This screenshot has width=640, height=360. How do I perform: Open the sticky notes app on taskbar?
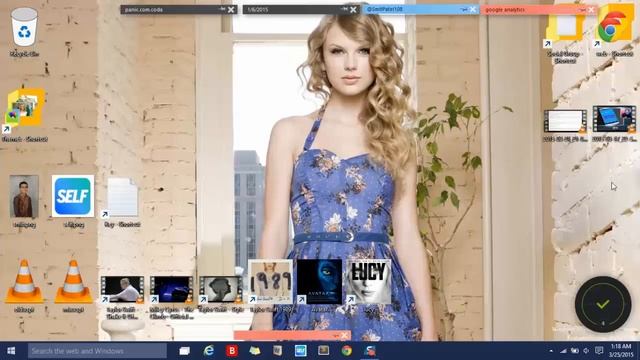pos(370,351)
